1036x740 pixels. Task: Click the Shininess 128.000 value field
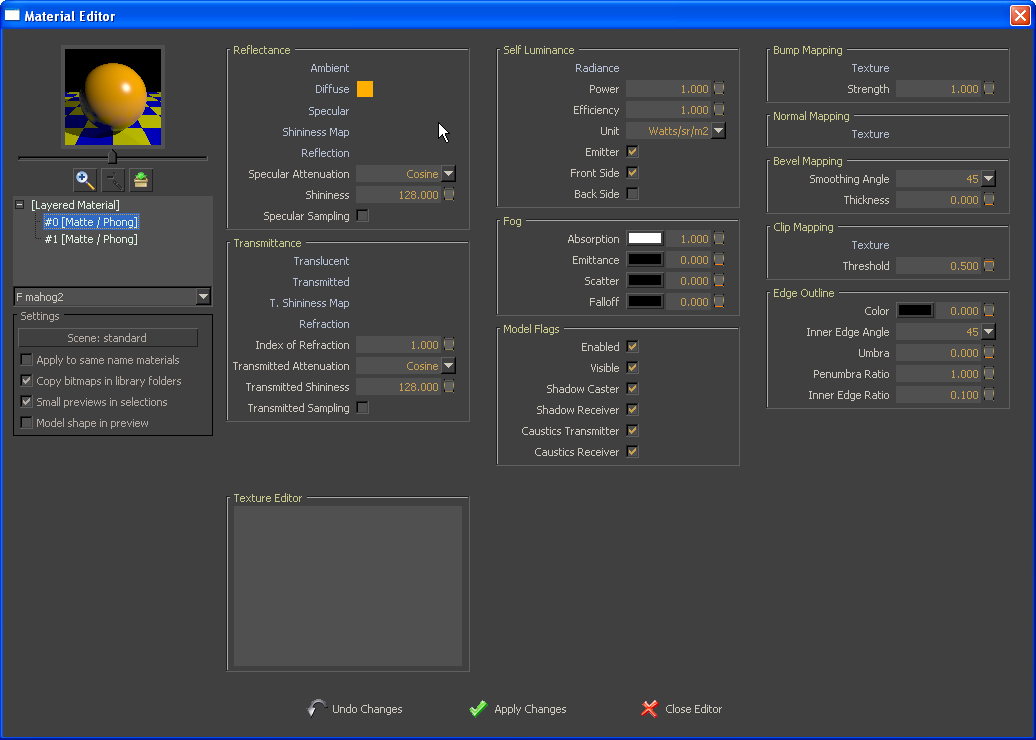coord(399,194)
